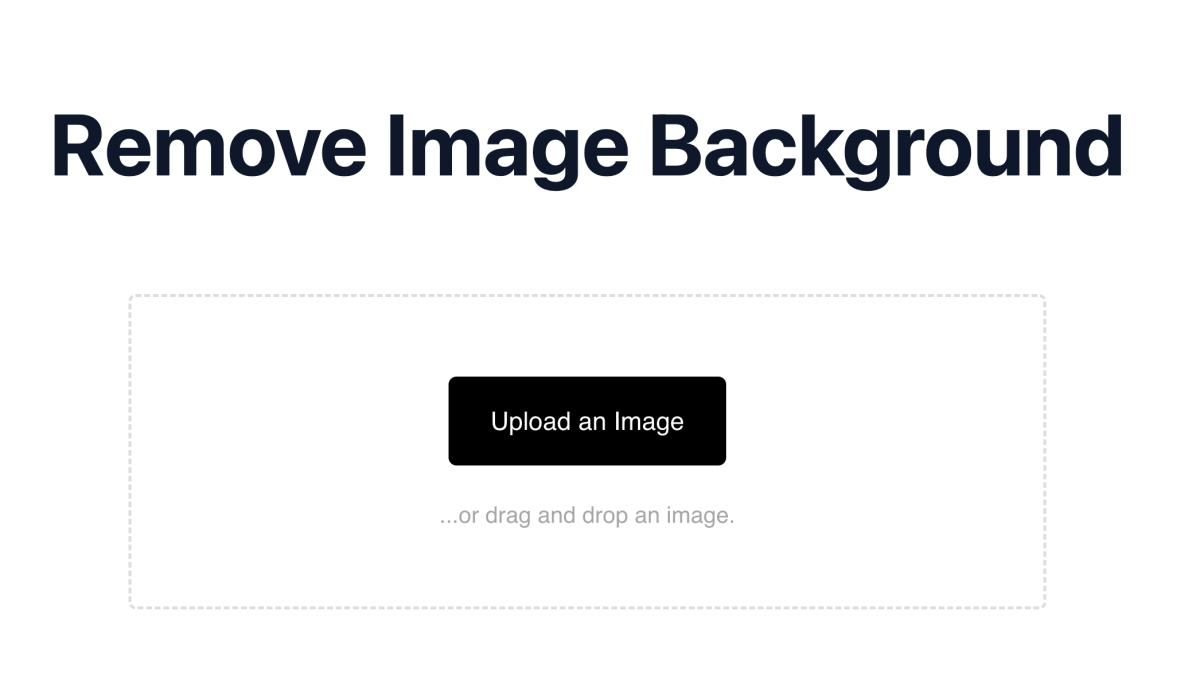
Task: Click the left dashed edge of the drop zone
Action: [x=130, y=452]
